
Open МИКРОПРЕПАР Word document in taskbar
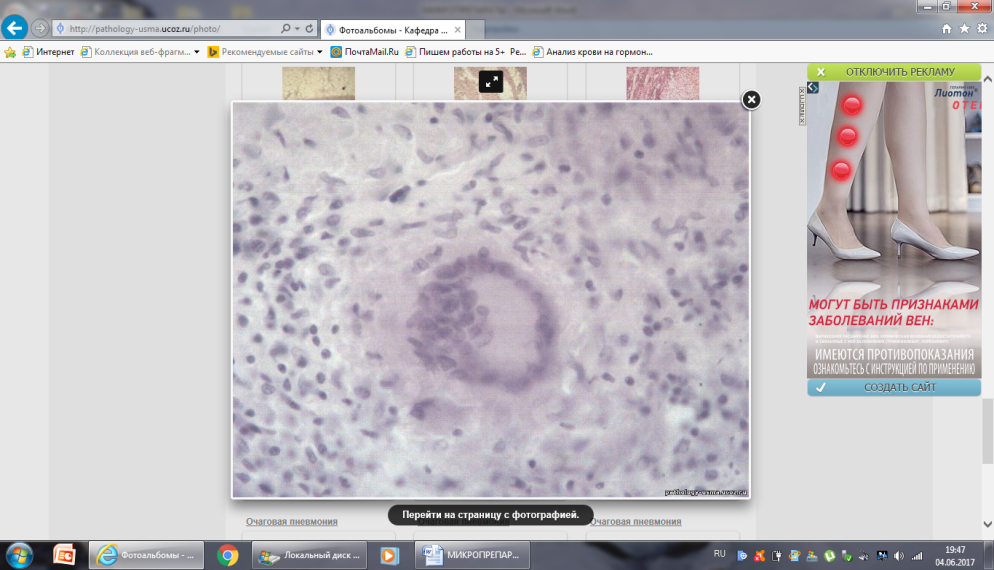click(472, 555)
